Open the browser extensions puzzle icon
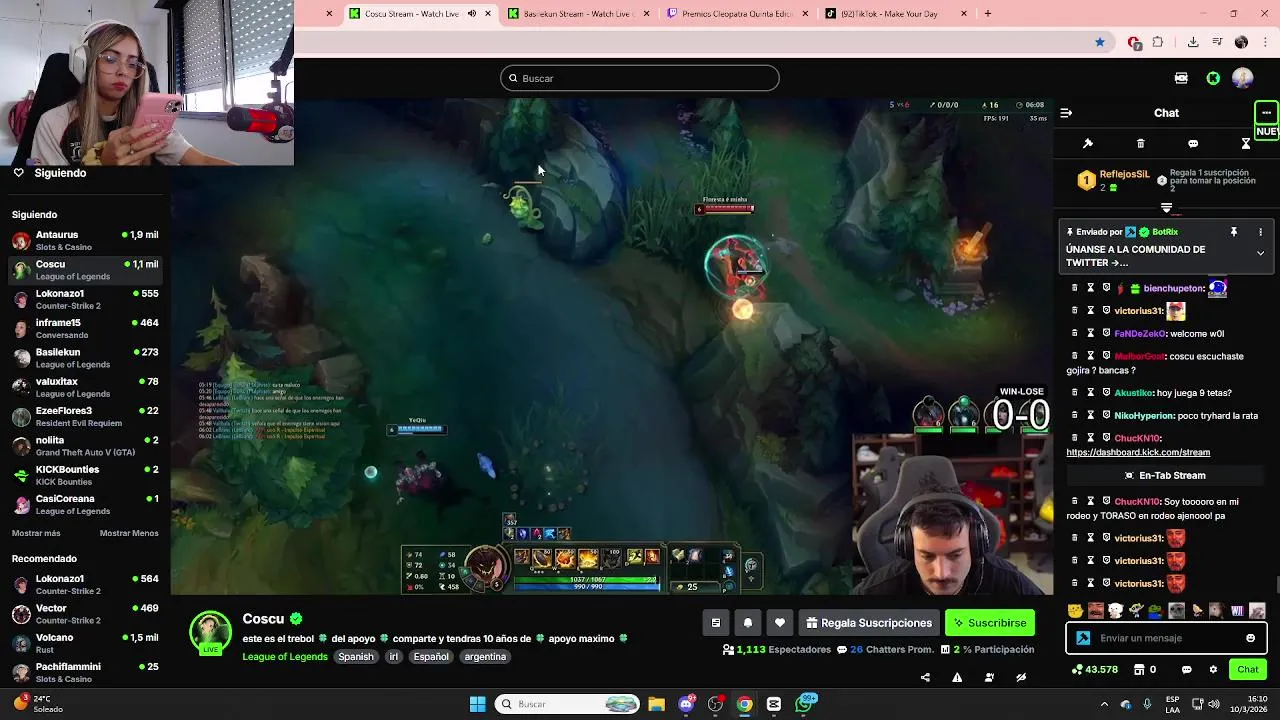Image resolution: width=1280 pixels, height=720 pixels. click(x=1158, y=42)
